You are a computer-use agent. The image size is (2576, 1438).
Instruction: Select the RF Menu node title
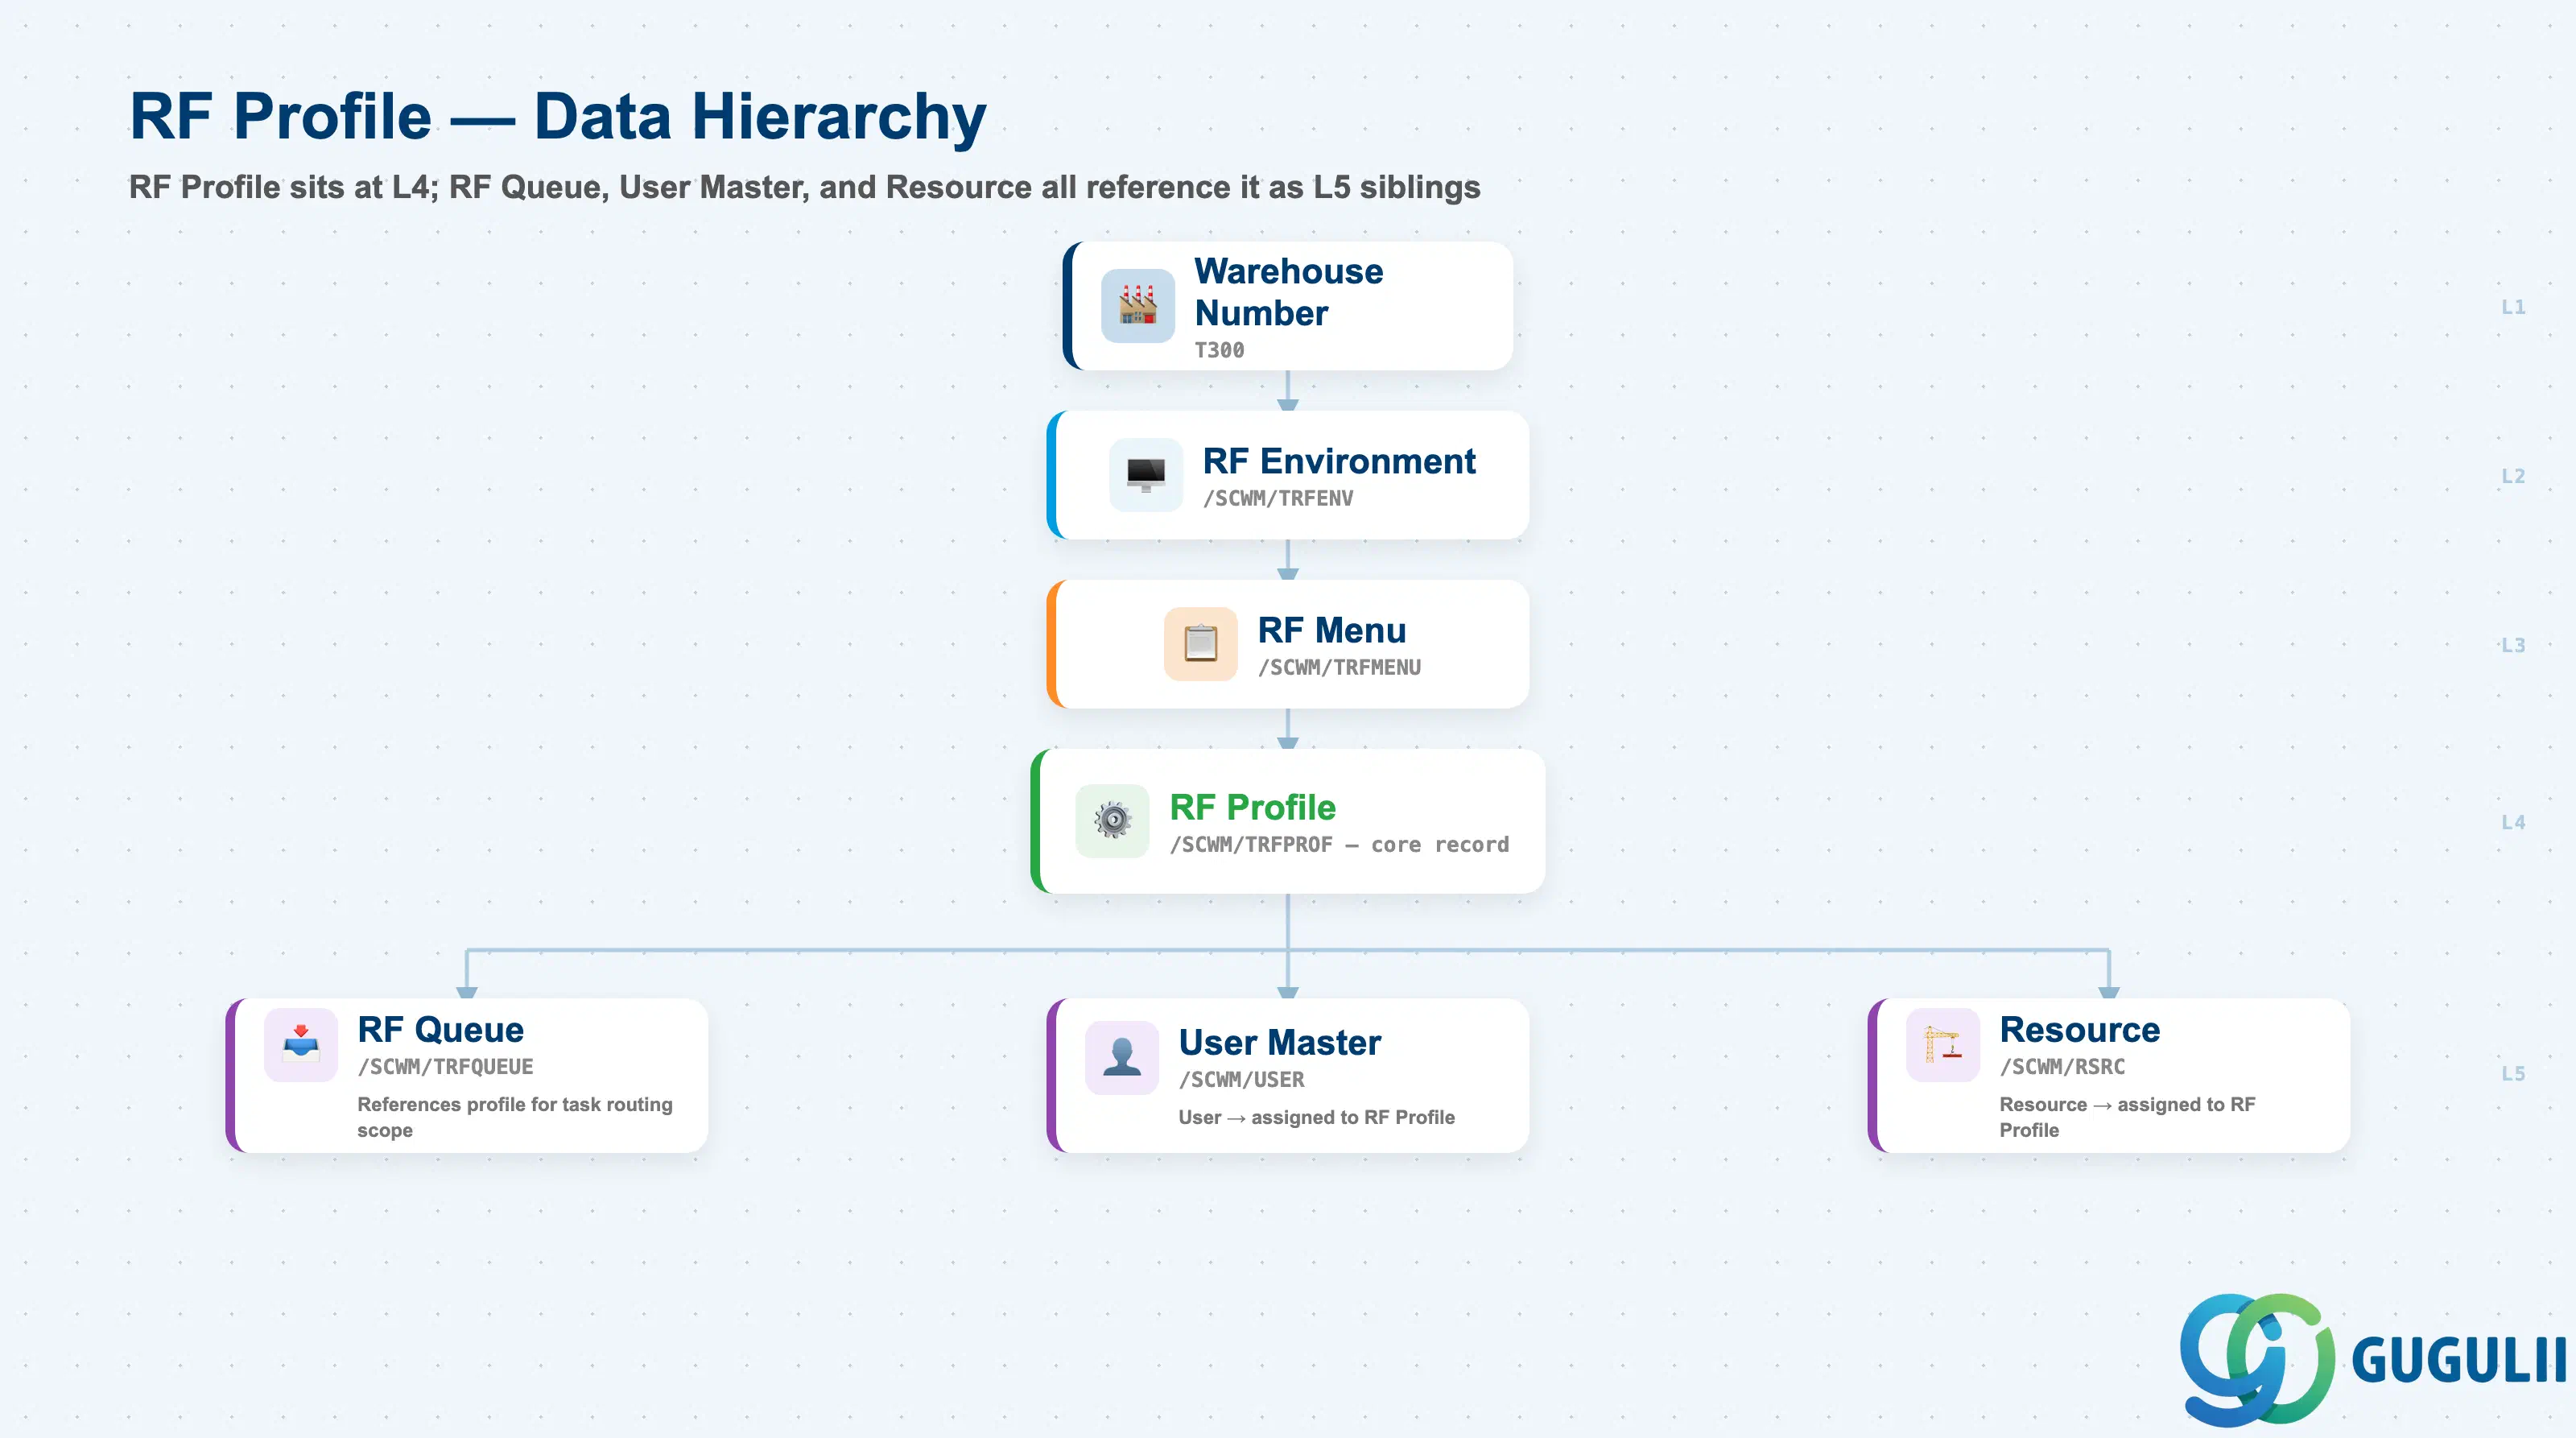[1332, 630]
